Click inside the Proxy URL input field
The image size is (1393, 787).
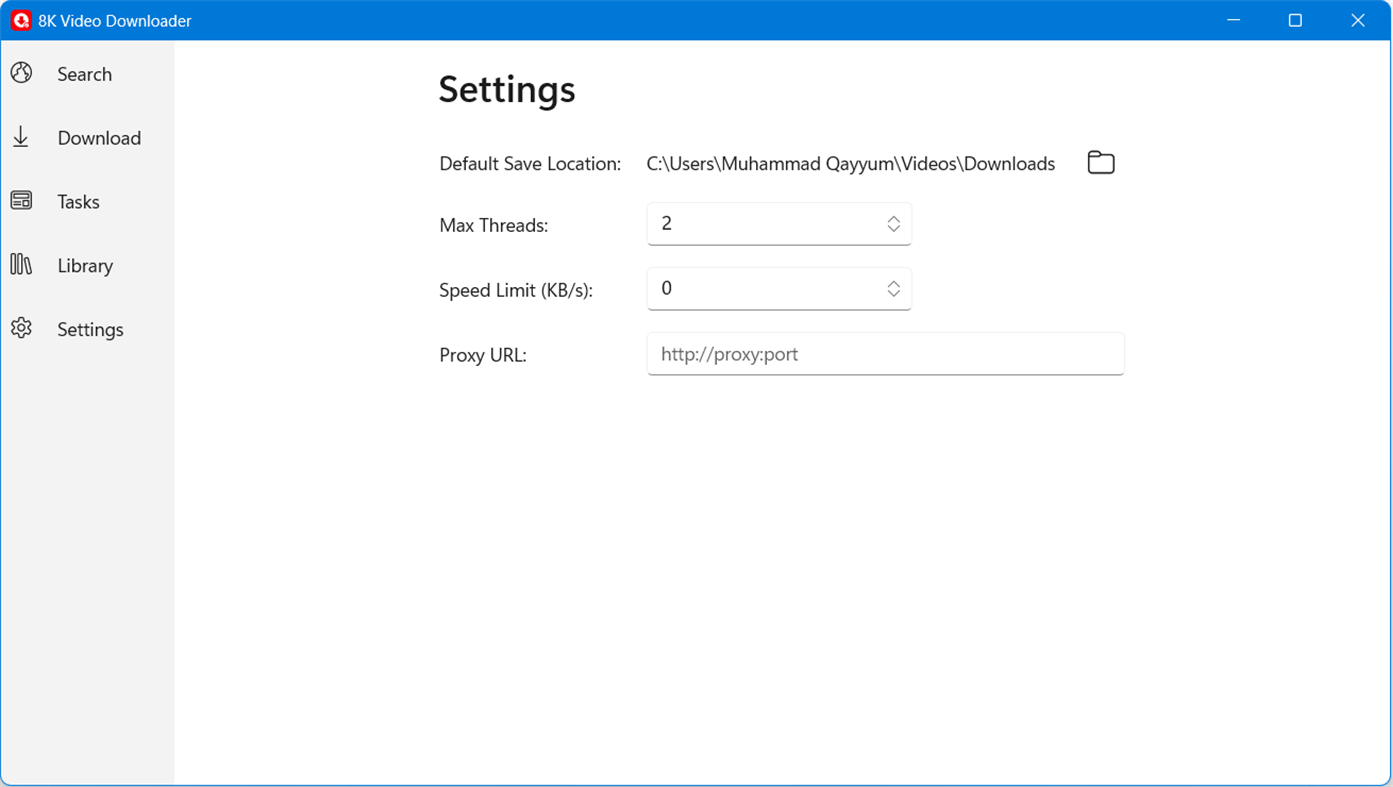(885, 354)
